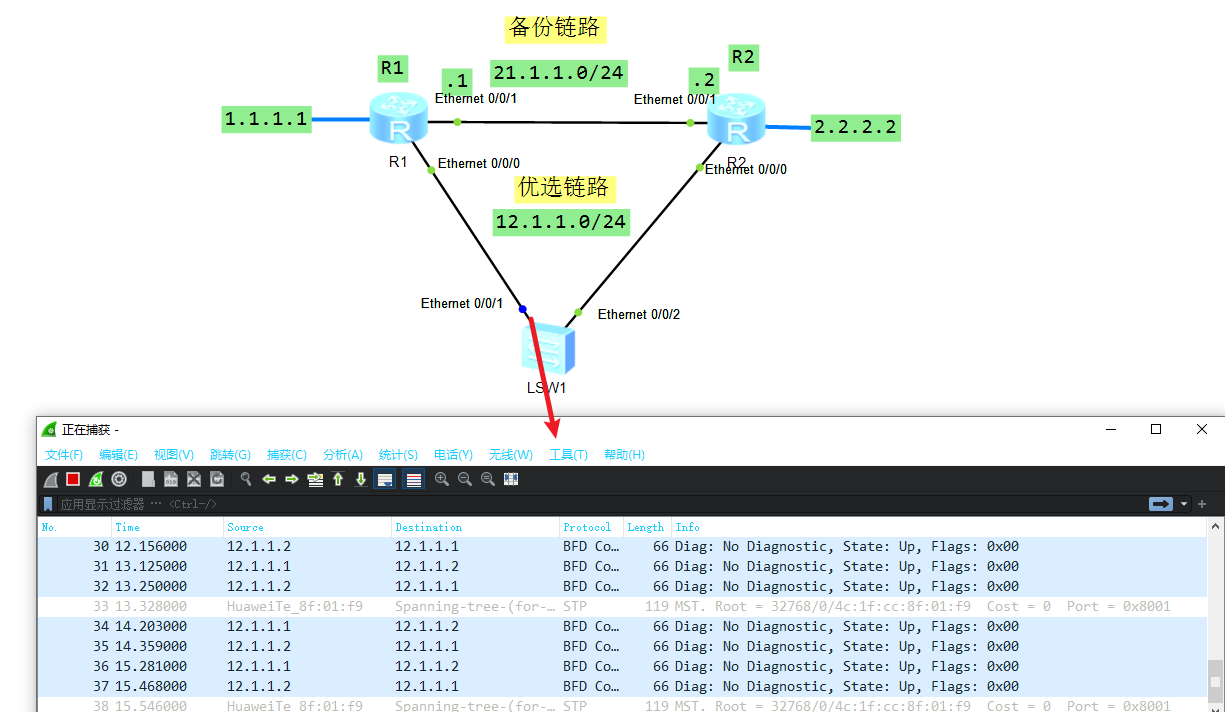Toggle auto-scroll during live capture
Viewport: 1225px width, 712px height.
(384, 479)
